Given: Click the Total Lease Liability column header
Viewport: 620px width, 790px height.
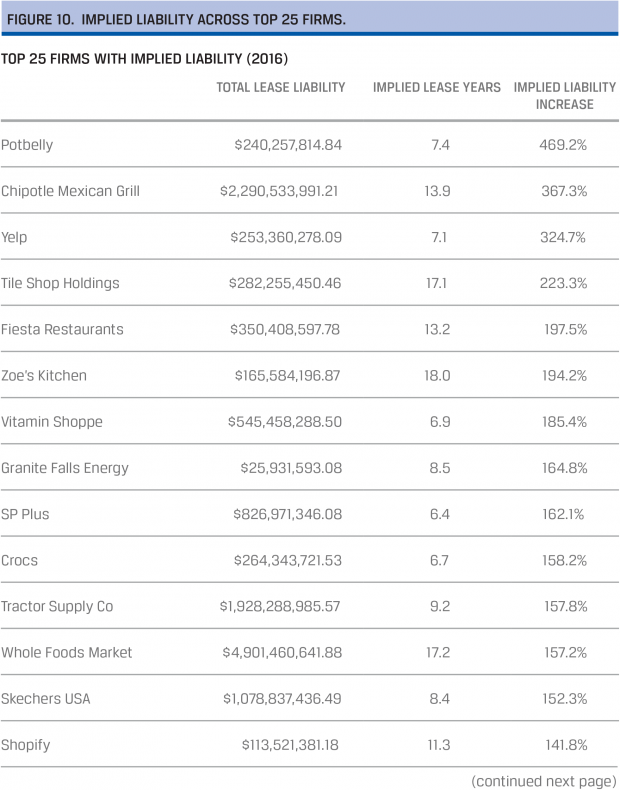Looking at the screenshot, I should pyautogui.click(x=280, y=88).
